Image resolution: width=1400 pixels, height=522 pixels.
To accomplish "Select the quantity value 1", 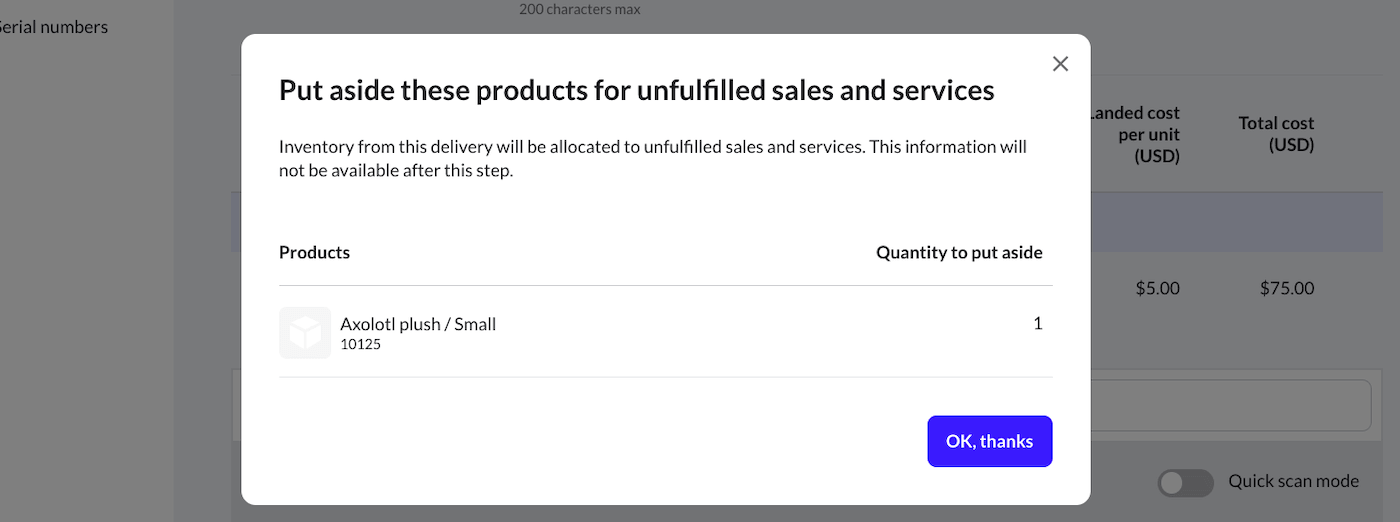I will (1038, 324).
